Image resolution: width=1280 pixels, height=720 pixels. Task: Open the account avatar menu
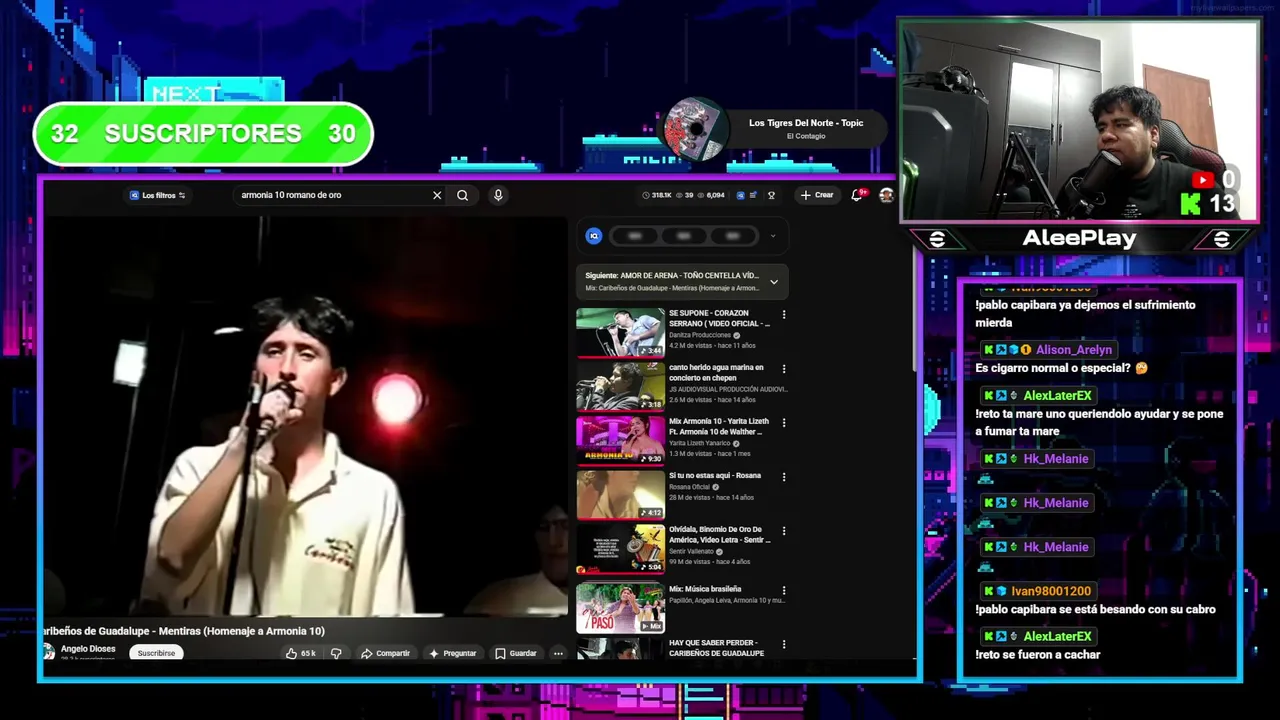click(886, 195)
